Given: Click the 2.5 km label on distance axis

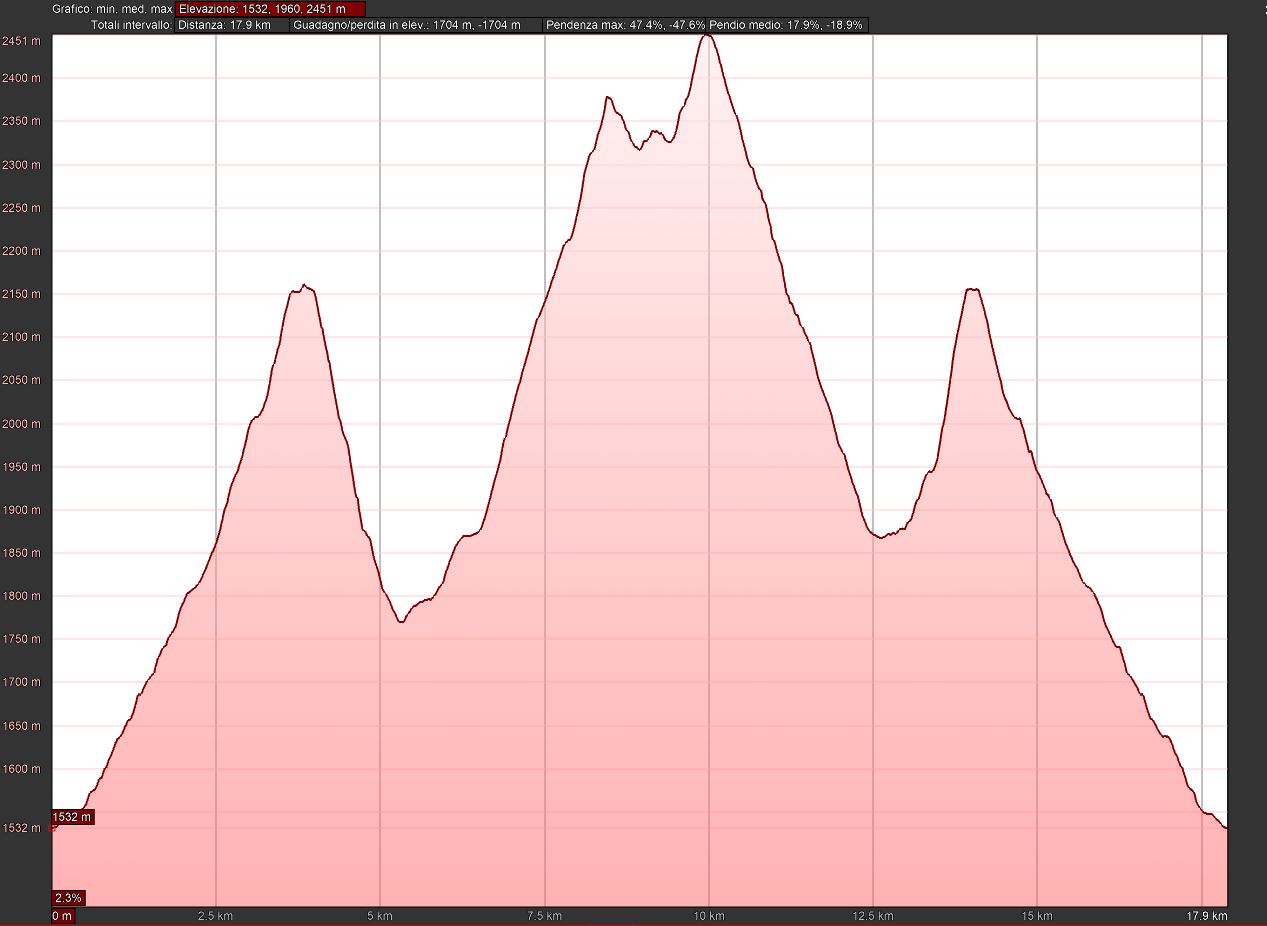Looking at the screenshot, I should click(x=215, y=916).
